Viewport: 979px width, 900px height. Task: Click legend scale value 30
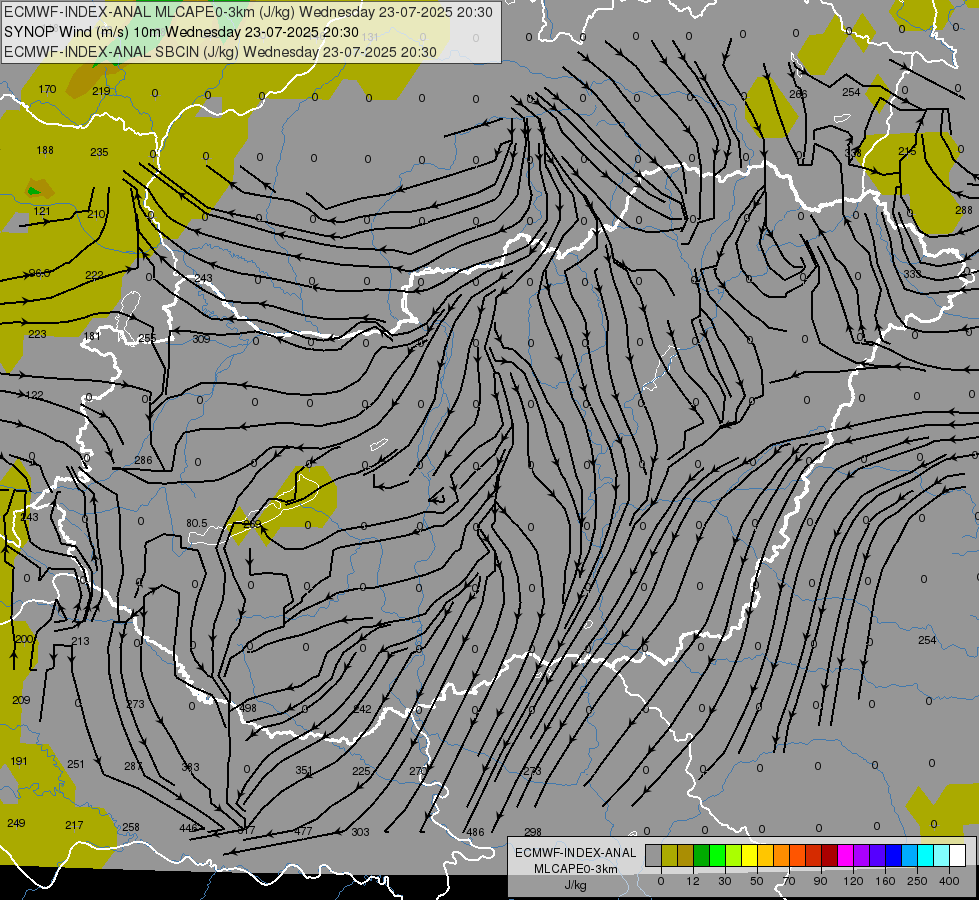[724, 881]
